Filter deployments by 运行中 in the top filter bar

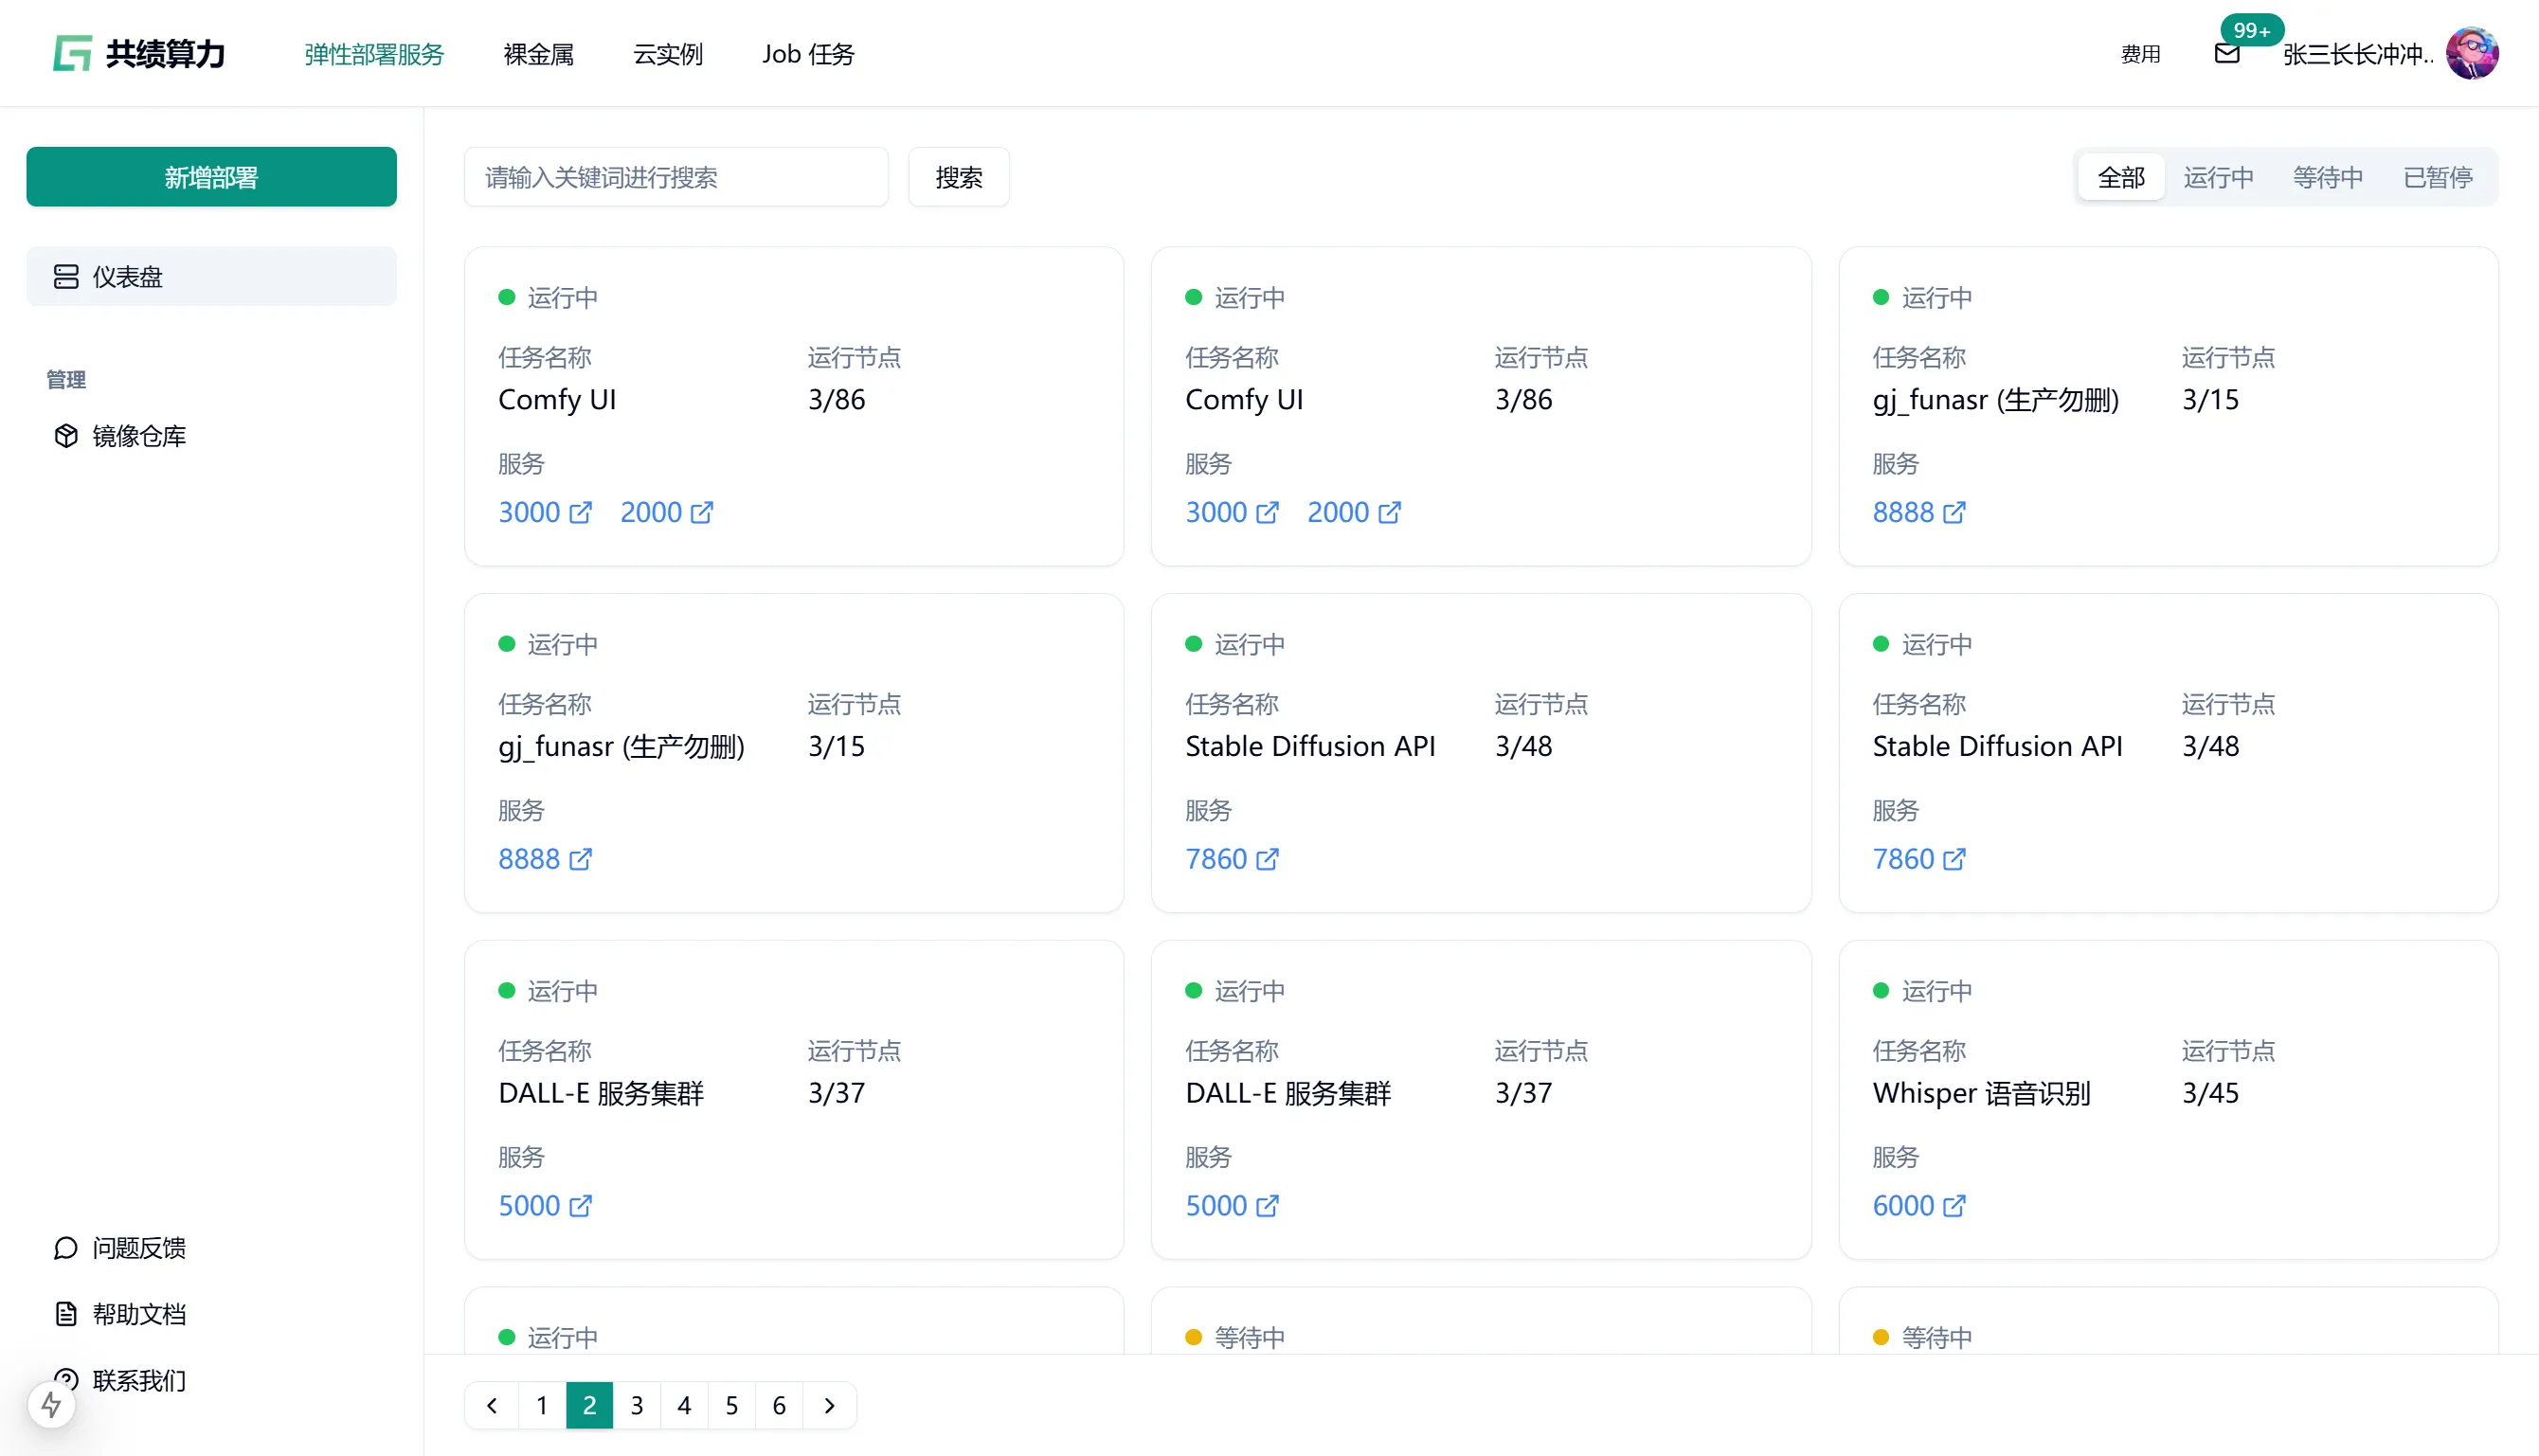coord(2218,177)
